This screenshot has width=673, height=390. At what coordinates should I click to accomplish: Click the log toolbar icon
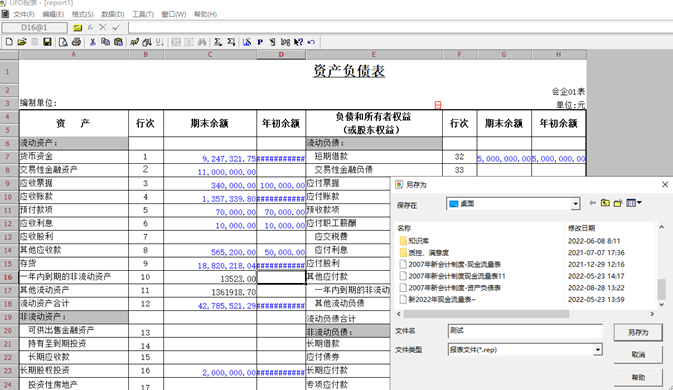pos(285,42)
